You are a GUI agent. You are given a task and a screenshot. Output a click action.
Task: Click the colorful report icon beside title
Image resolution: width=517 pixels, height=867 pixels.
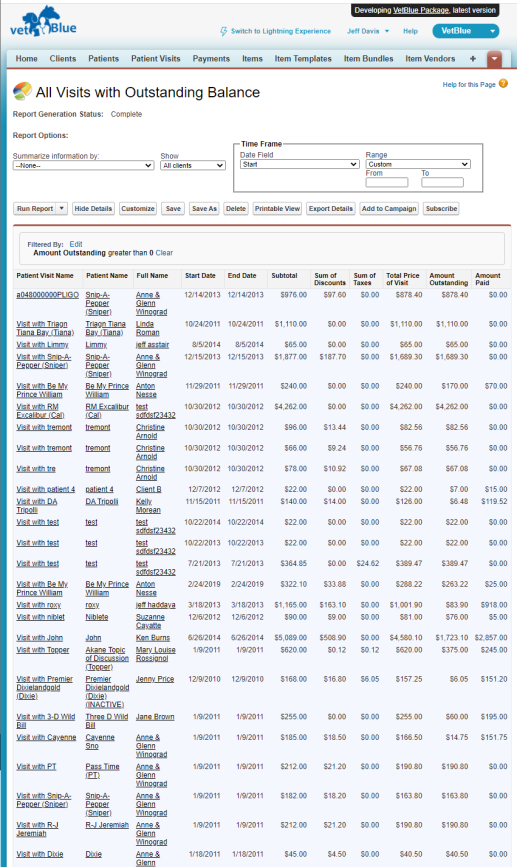click(x=22, y=91)
